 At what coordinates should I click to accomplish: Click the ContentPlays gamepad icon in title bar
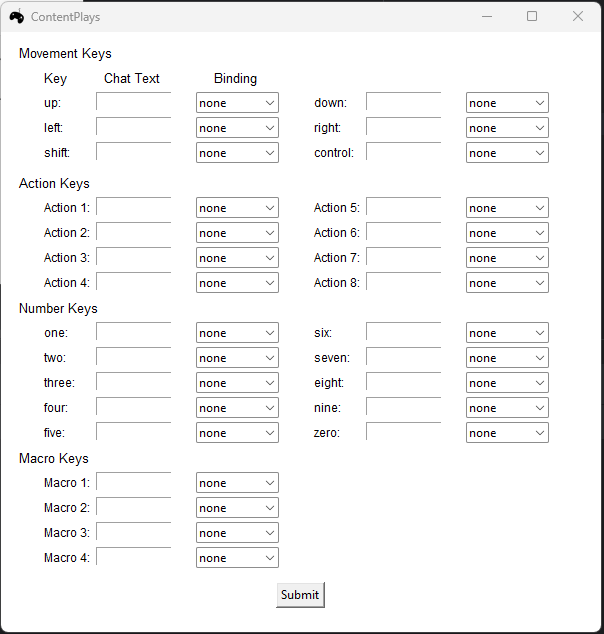16,17
